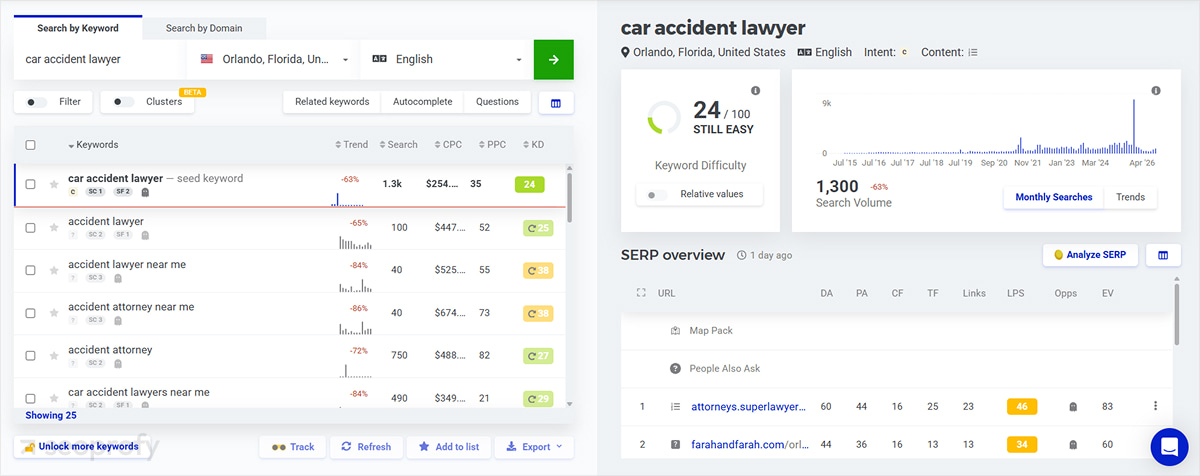Click the green KD 24 badge
Image resolution: width=1200 pixels, height=476 pixels.
pos(530,184)
